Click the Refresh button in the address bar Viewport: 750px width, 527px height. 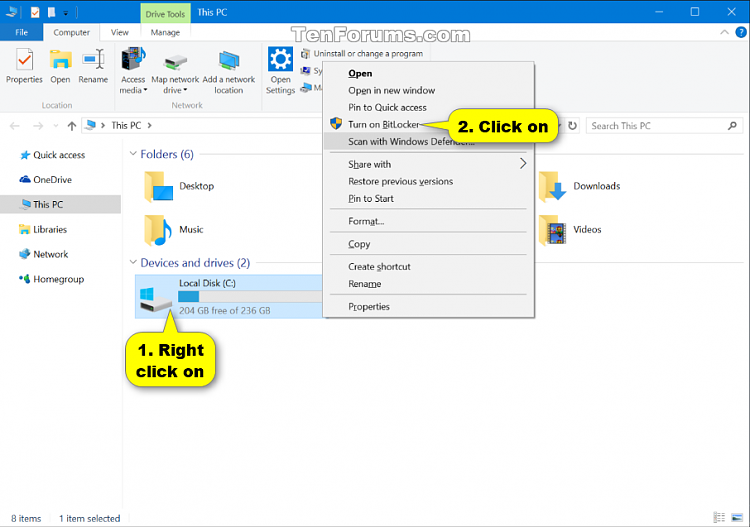click(572, 126)
